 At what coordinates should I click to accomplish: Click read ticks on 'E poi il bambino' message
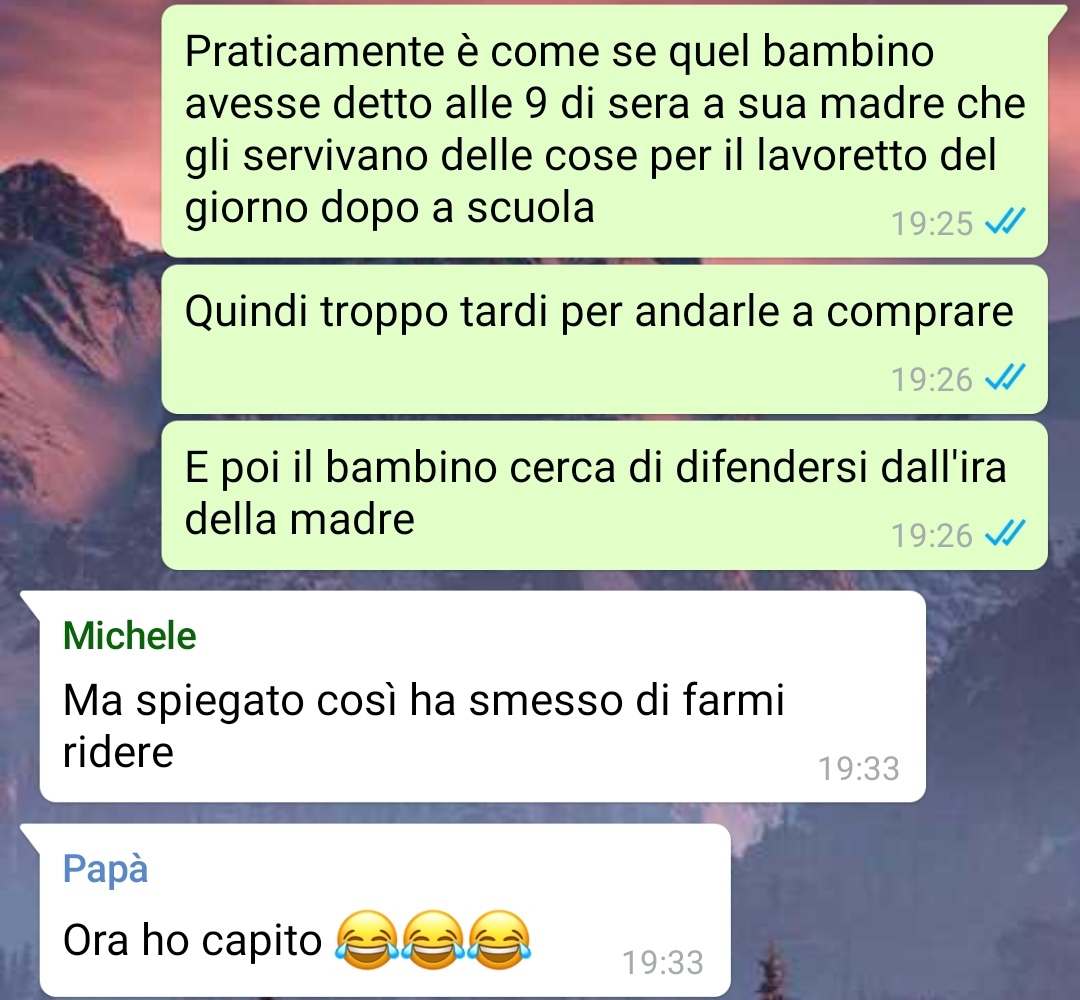point(1005,533)
